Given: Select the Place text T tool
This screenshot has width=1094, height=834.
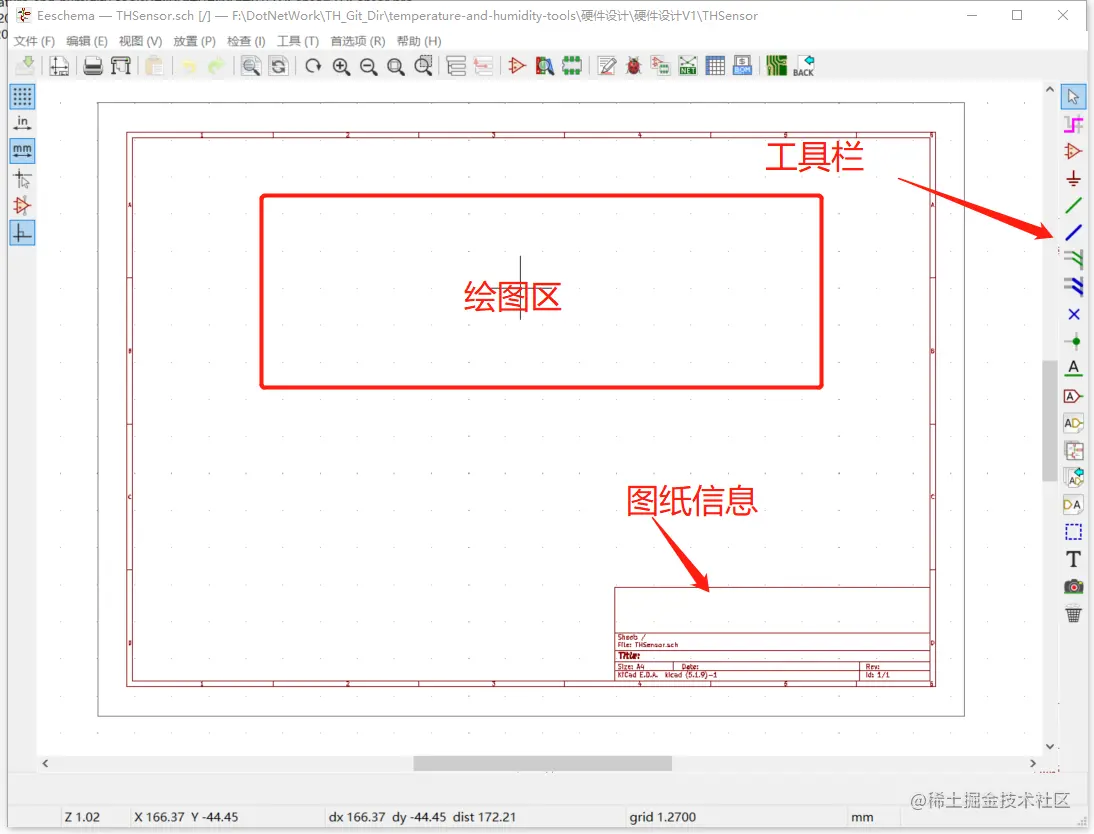Looking at the screenshot, I should point(1073,560).
